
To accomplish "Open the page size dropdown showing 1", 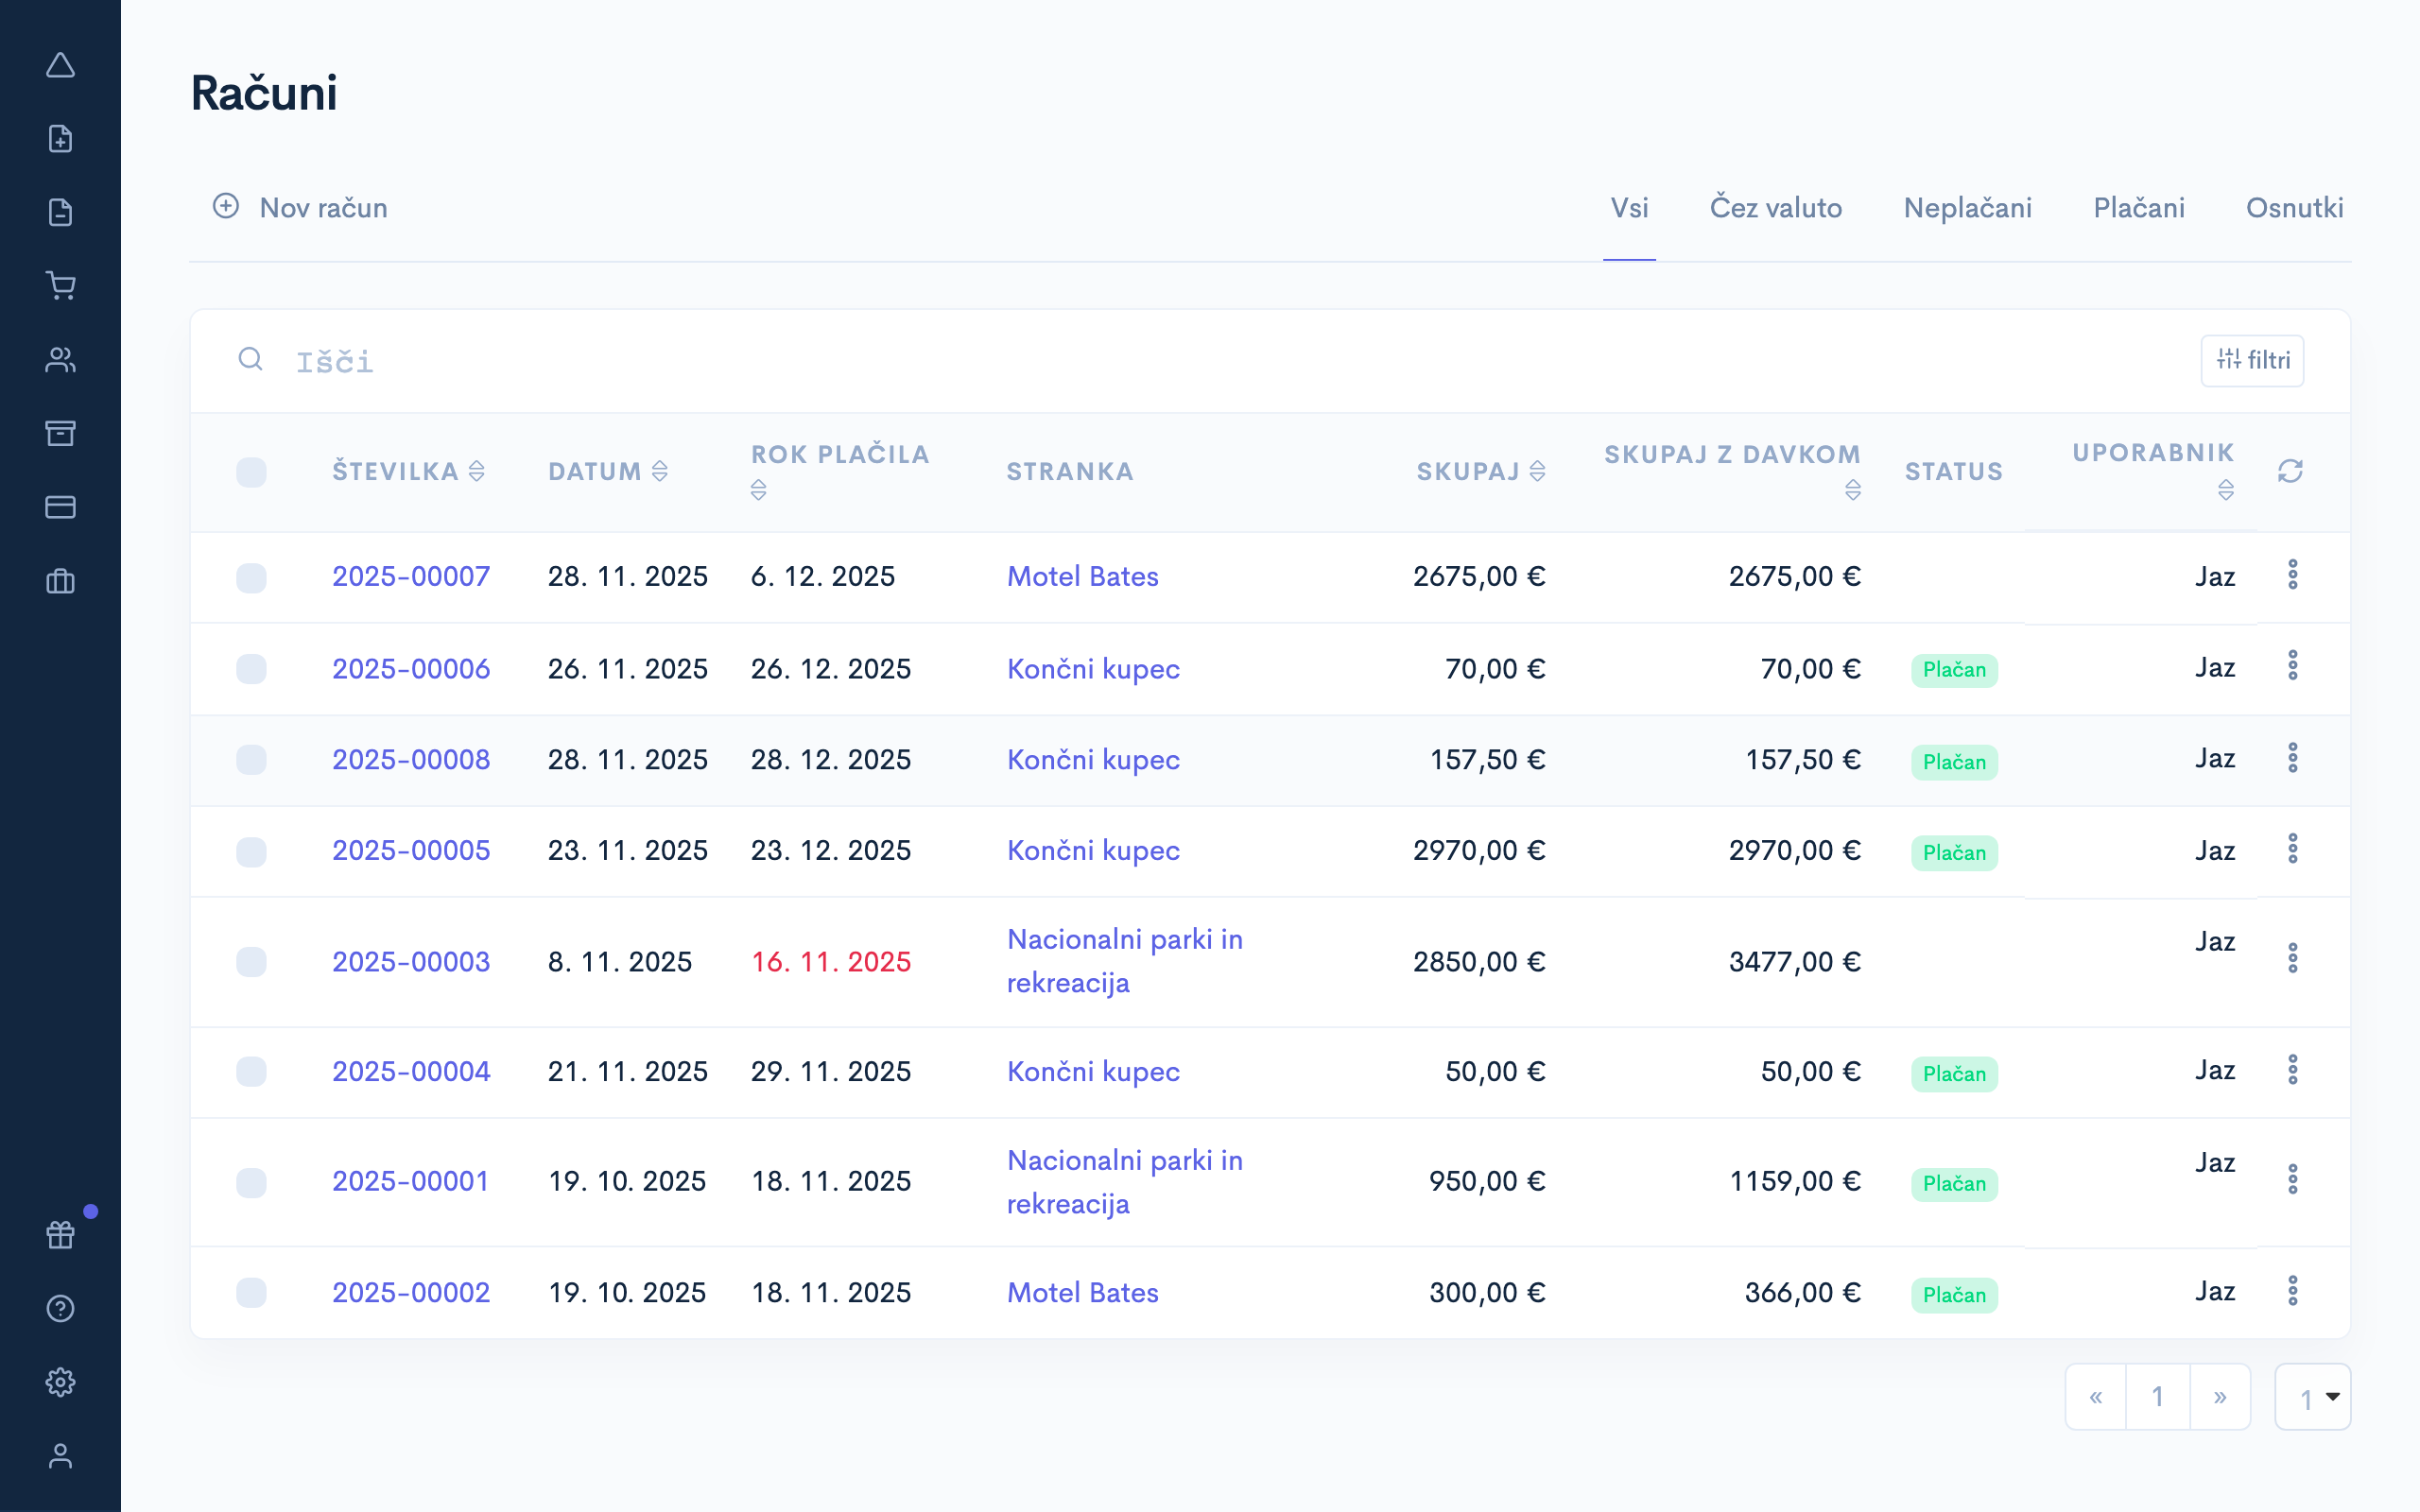I will [2313, 1396].
